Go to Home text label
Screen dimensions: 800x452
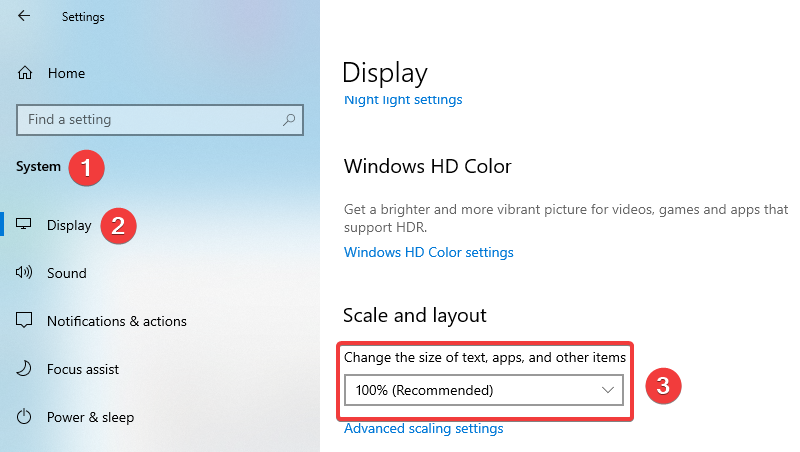[x=66, y=73]
